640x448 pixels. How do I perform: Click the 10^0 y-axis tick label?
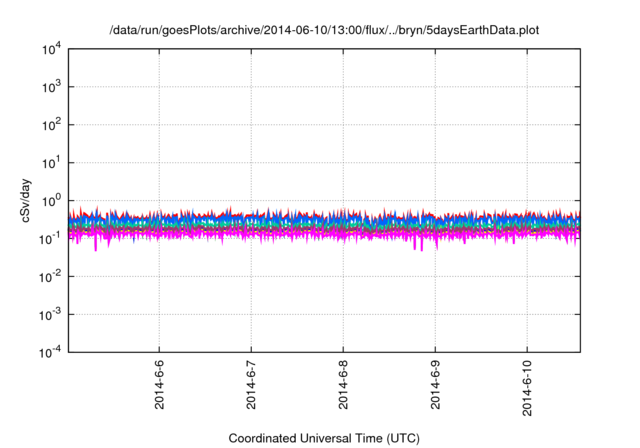click(51, 201)
